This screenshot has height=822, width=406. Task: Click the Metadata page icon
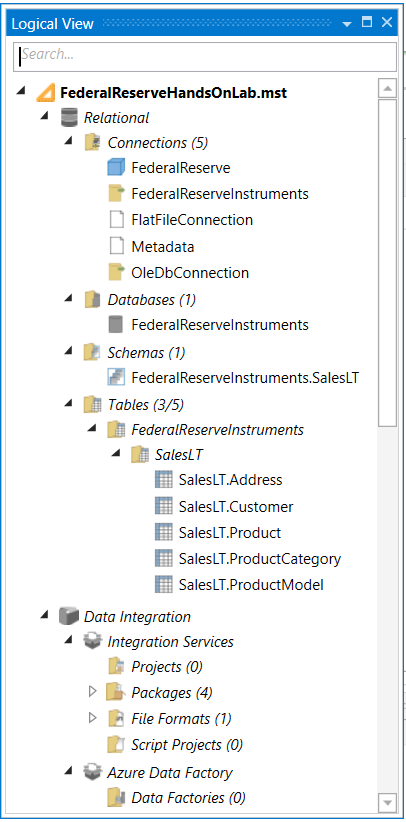(x=116, y=246)
